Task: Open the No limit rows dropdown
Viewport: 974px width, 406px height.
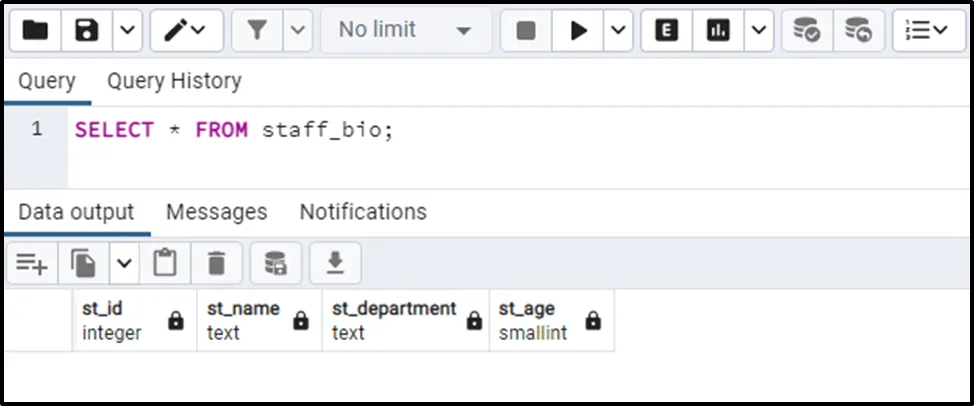Action: coord(405,31)
